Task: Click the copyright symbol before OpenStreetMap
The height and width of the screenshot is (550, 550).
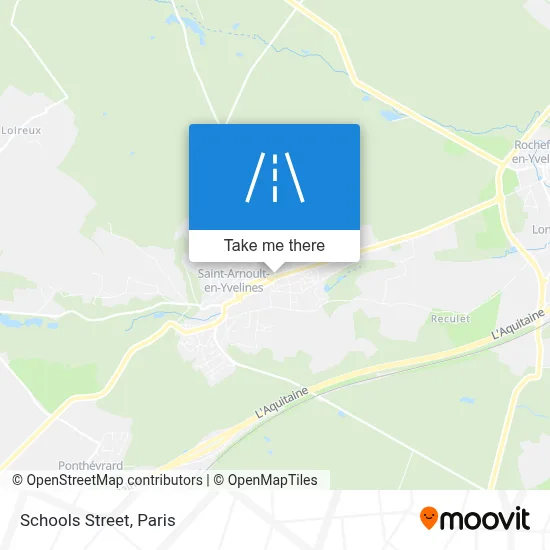Action: point(17,480)
